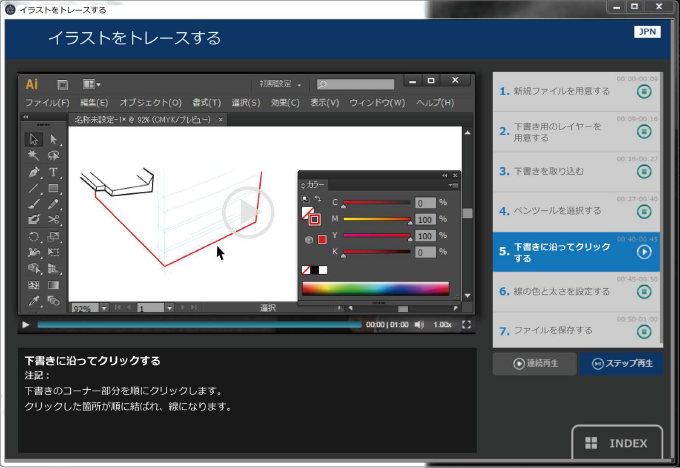Select the Paintbrush tool

[33, 204]
